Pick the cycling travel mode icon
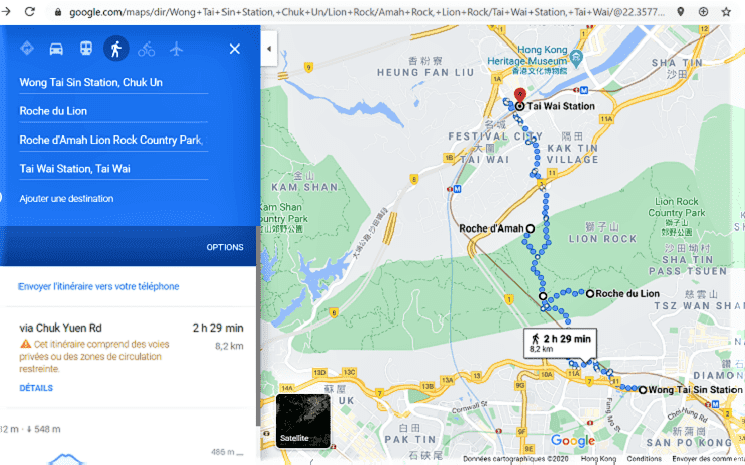Viewport: 745px width, 465px height. coord(147,49)
